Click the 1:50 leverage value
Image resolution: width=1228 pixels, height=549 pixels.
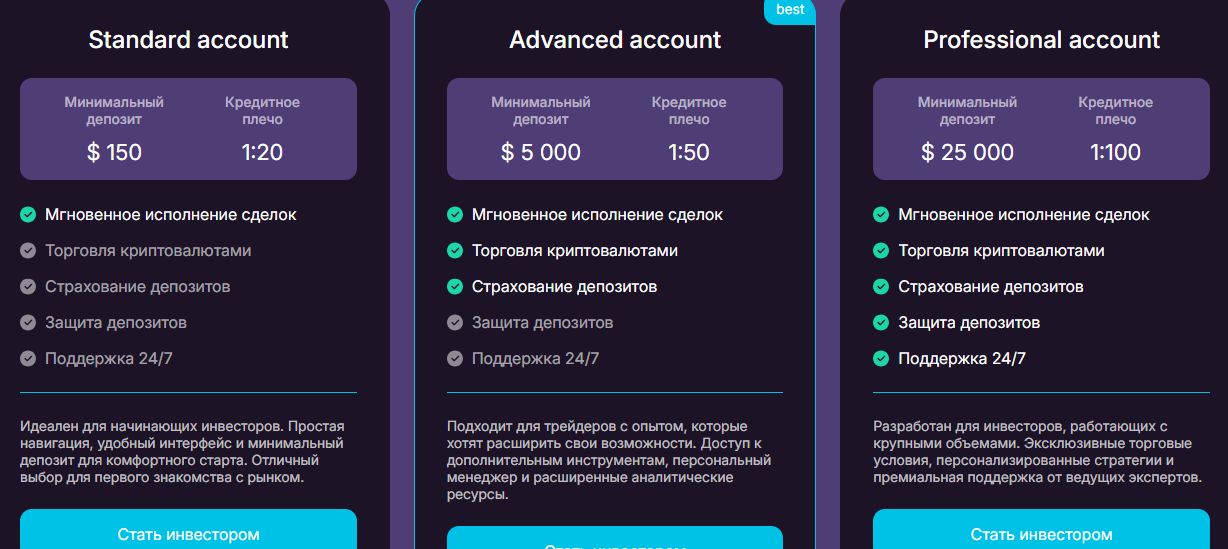pos(689,153)
